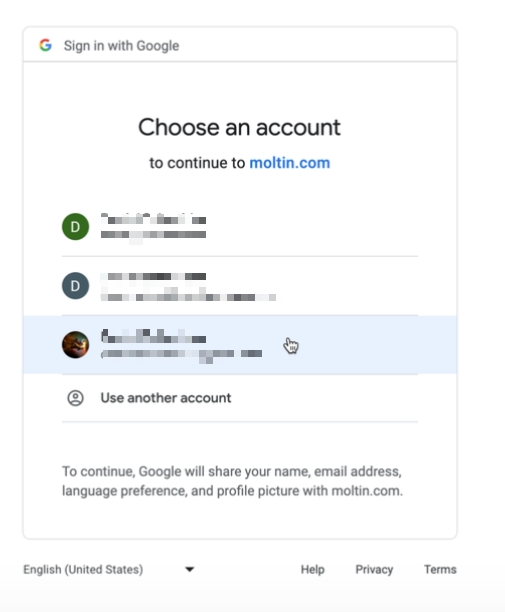Click the blurred email of the second account
The image size is (505, 612).
(188, 295)
